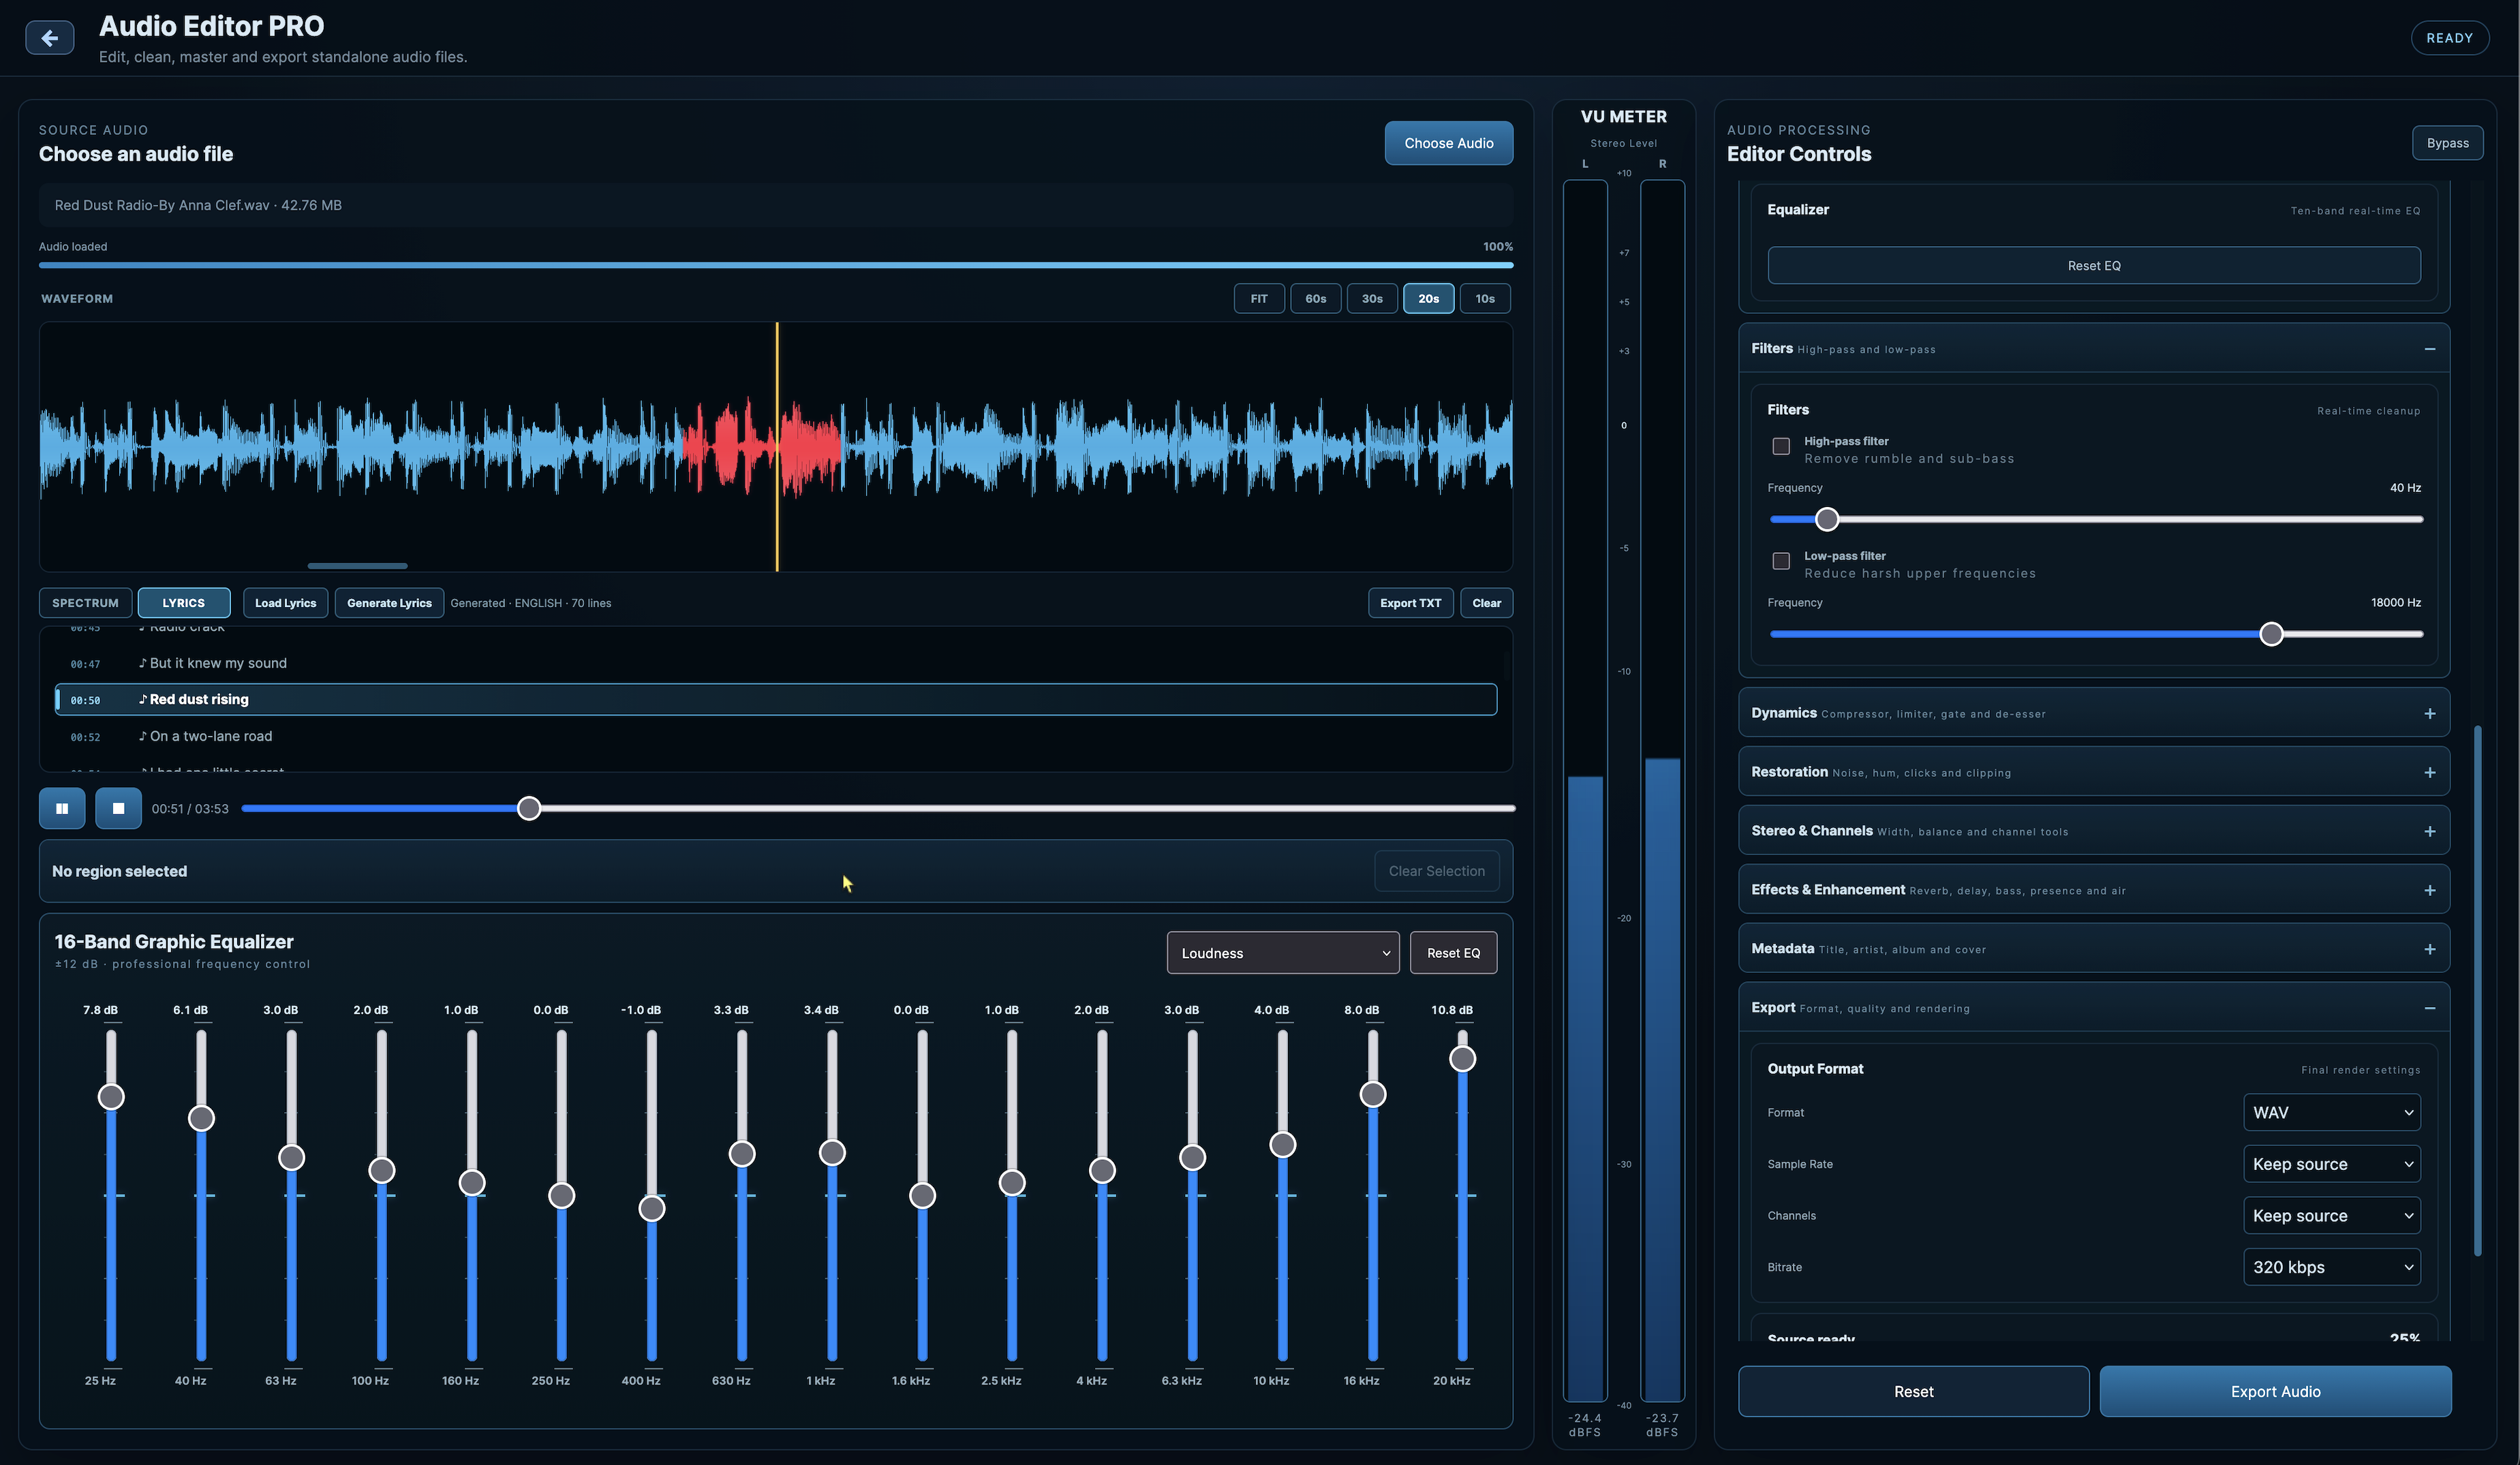This screenshot has width=2520, height=1465.
Task: Open the Sample Rate dropdown
Action: tap(2331, 1164)
